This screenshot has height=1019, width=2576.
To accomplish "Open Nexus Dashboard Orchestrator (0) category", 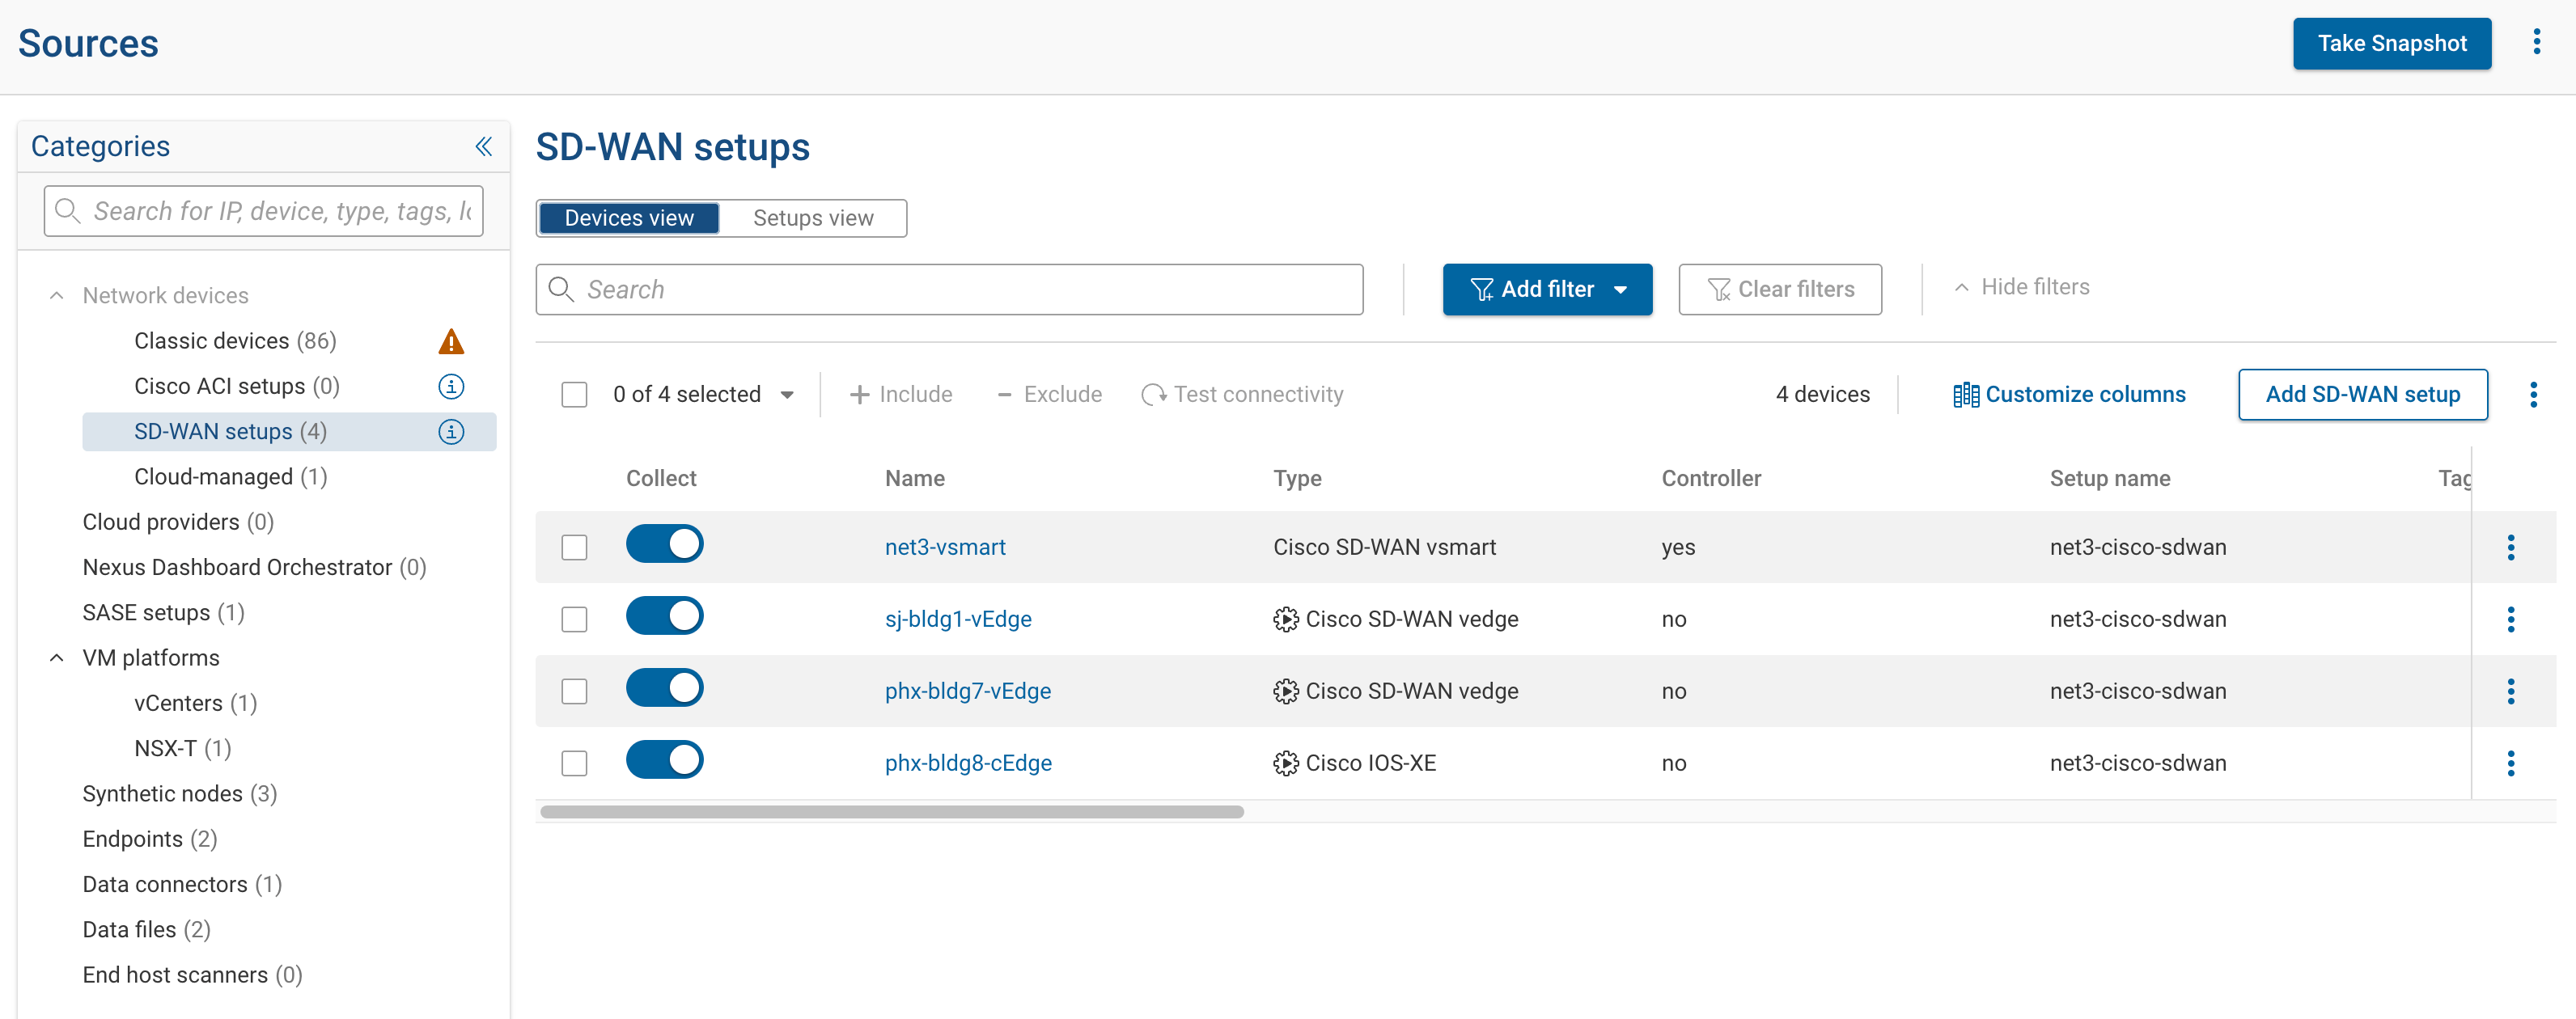I will tap(255, 567).
